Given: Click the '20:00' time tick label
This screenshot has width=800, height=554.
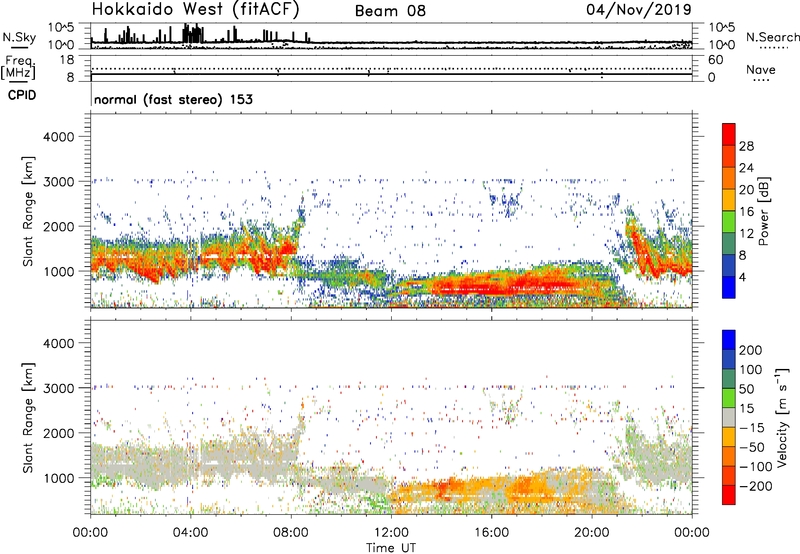Looking at the screenshot, I should 591,533.
